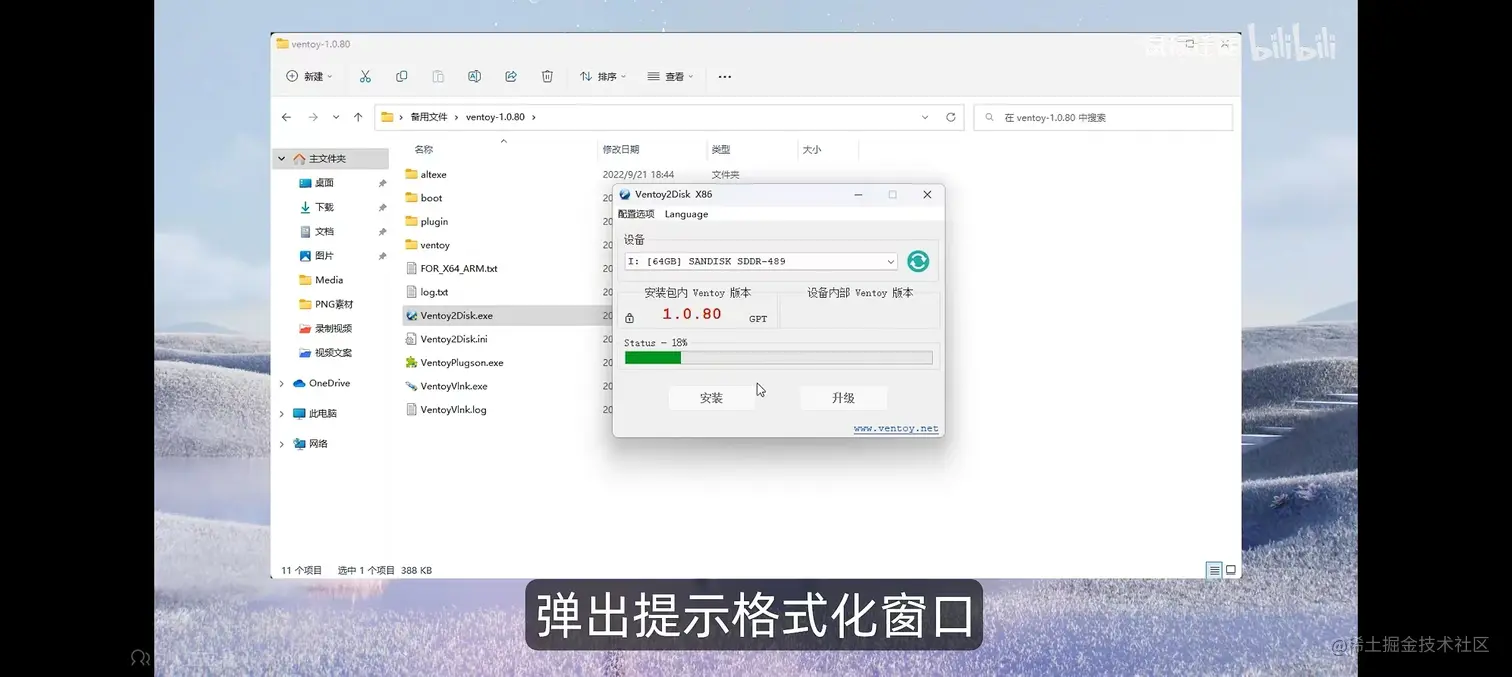Click the green refresh devices icon in Ventoy2Disk
The image size is (1512, 677).
pyautogui.click(x=918, y=261)
